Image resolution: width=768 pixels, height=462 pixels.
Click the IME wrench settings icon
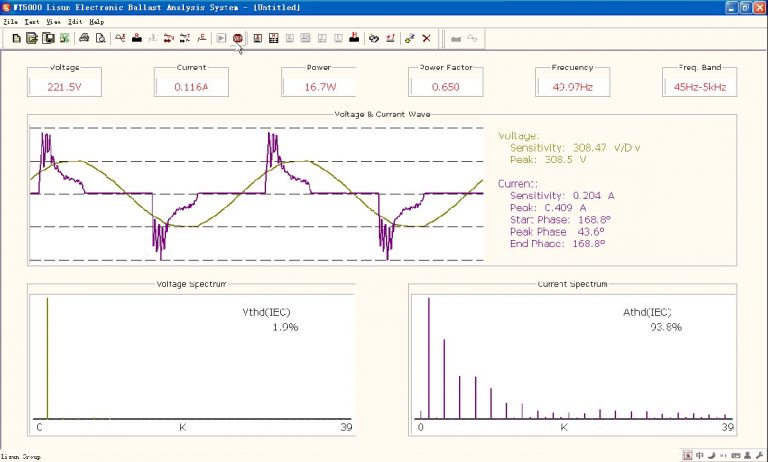click(x=759, y=456)
